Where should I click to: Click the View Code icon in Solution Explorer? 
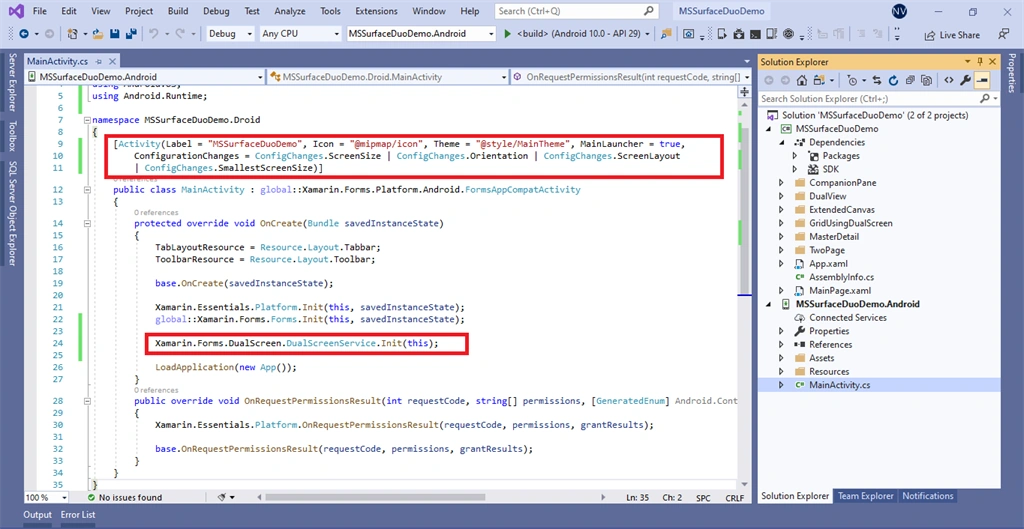pyautogui.click(x=948, y=80)
